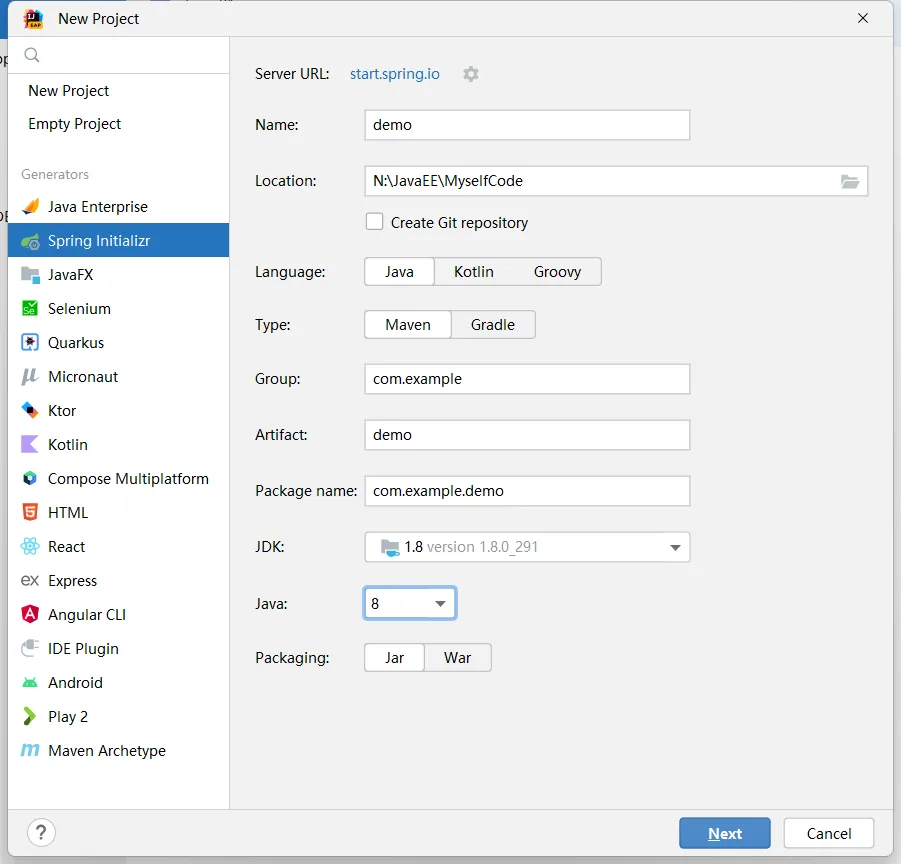This screenshot has height=864, width=901.
Task: Choose Gradle as build type
Action: pos(493,325)
